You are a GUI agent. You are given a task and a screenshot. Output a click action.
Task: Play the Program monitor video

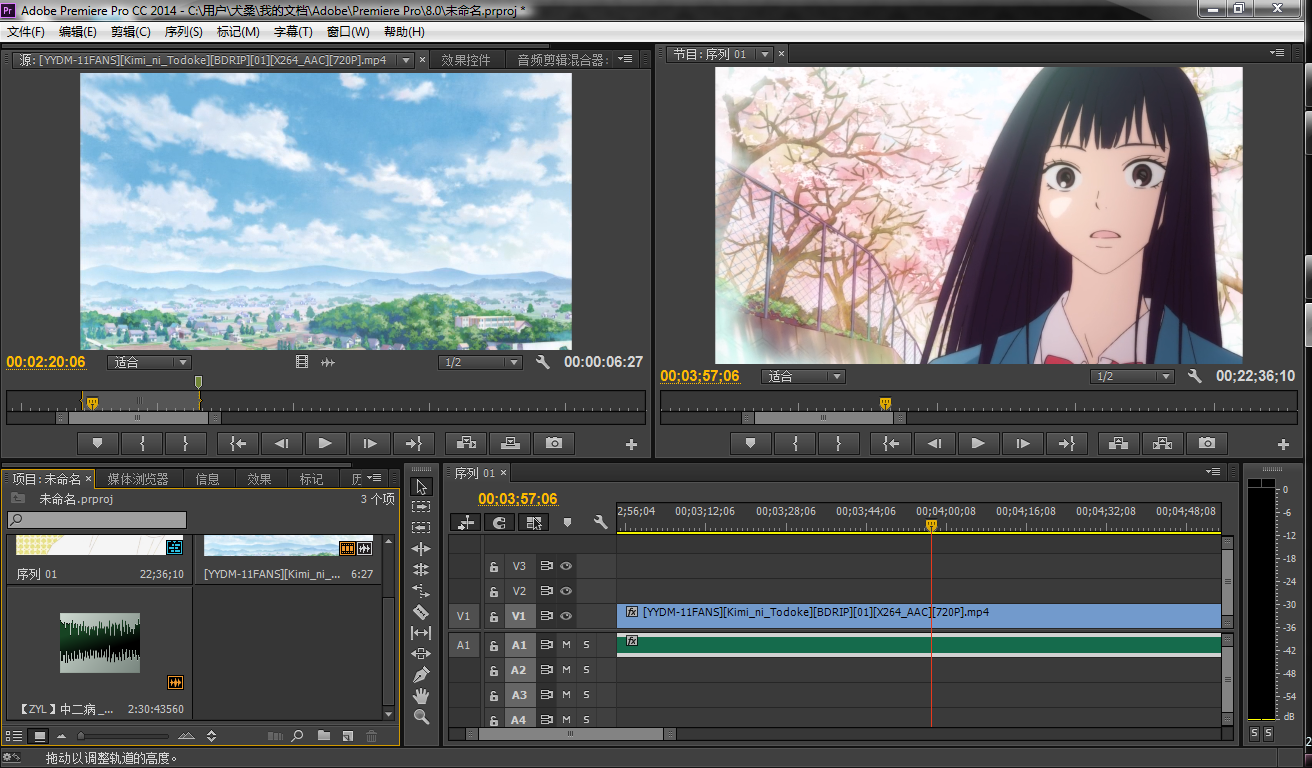tap(978, 443)
